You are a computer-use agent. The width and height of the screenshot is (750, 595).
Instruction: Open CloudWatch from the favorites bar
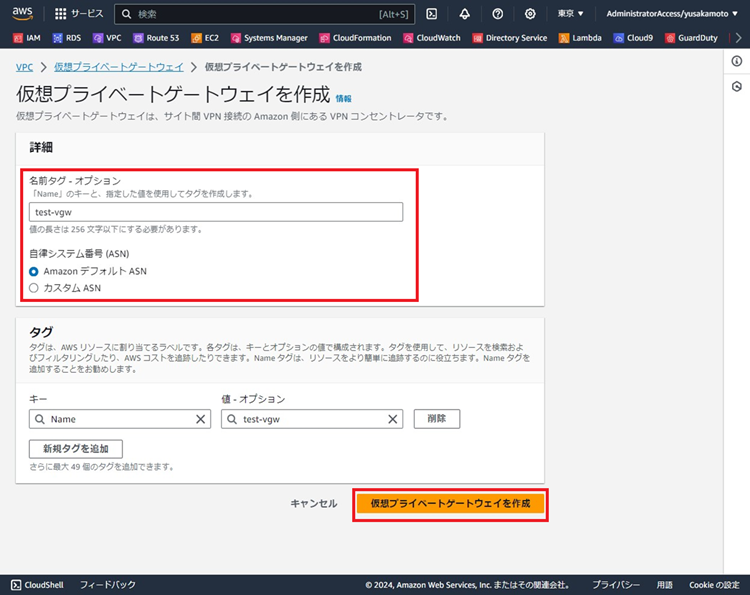(x=432, y=38)
